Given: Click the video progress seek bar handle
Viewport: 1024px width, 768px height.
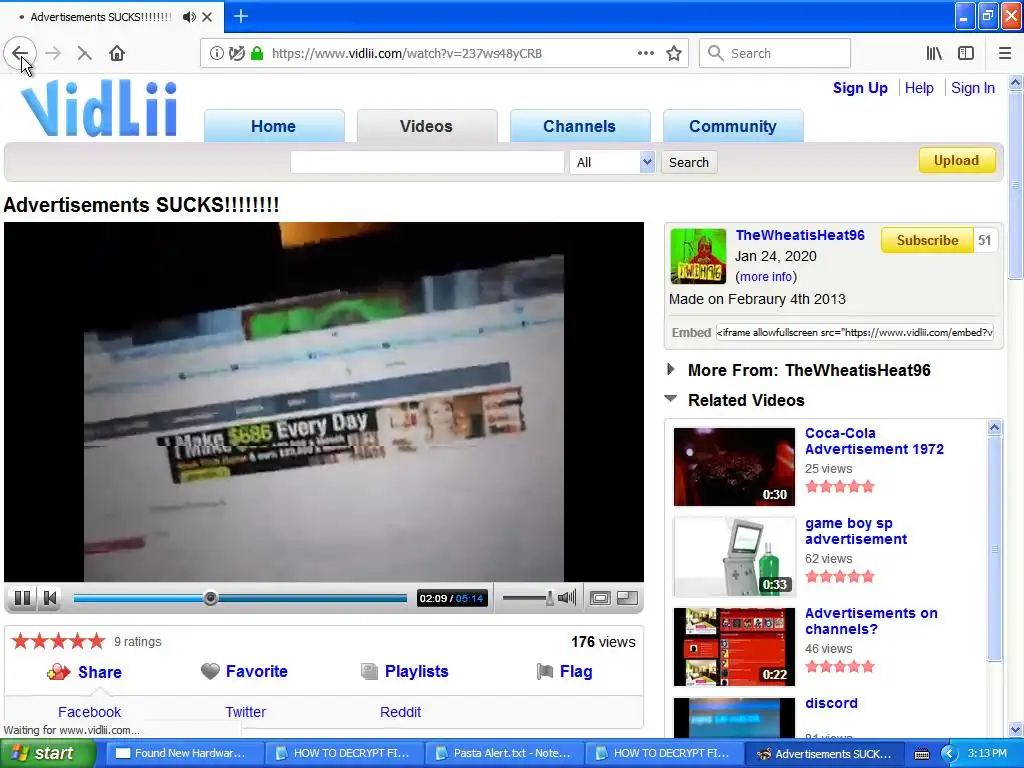Looking at the screenshot, I should point(210,598).
